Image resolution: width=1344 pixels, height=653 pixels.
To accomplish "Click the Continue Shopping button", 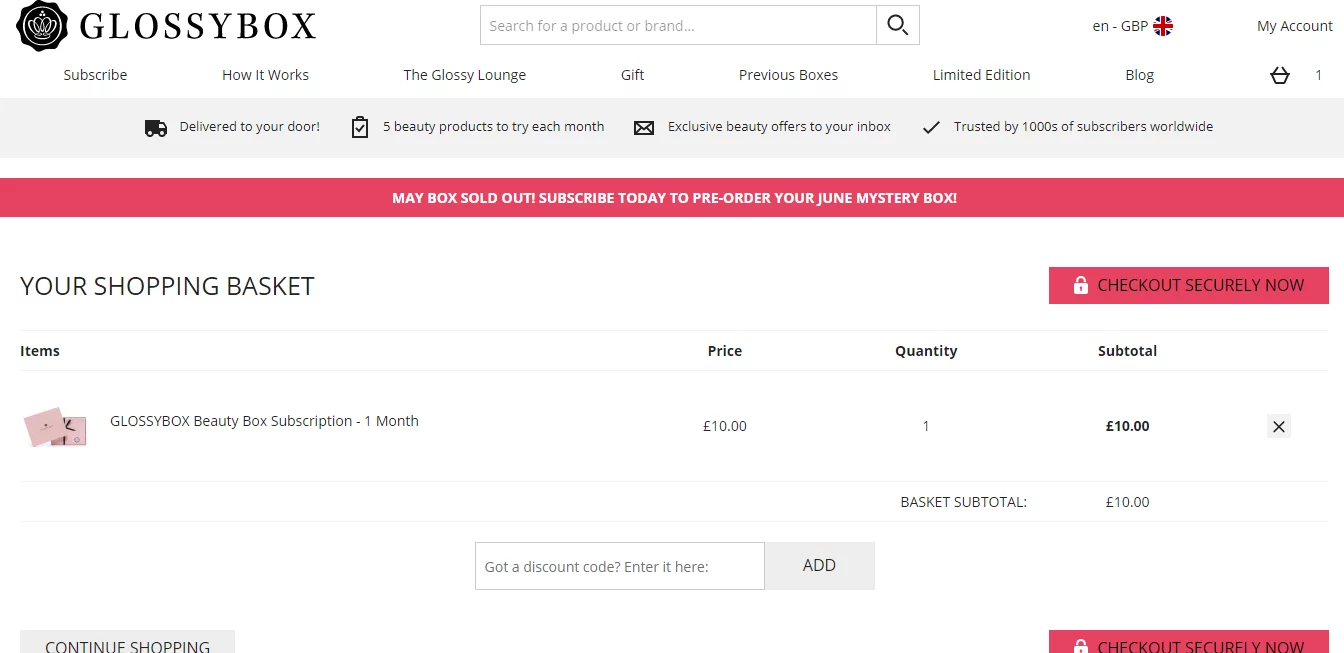I will click(127, 642).
